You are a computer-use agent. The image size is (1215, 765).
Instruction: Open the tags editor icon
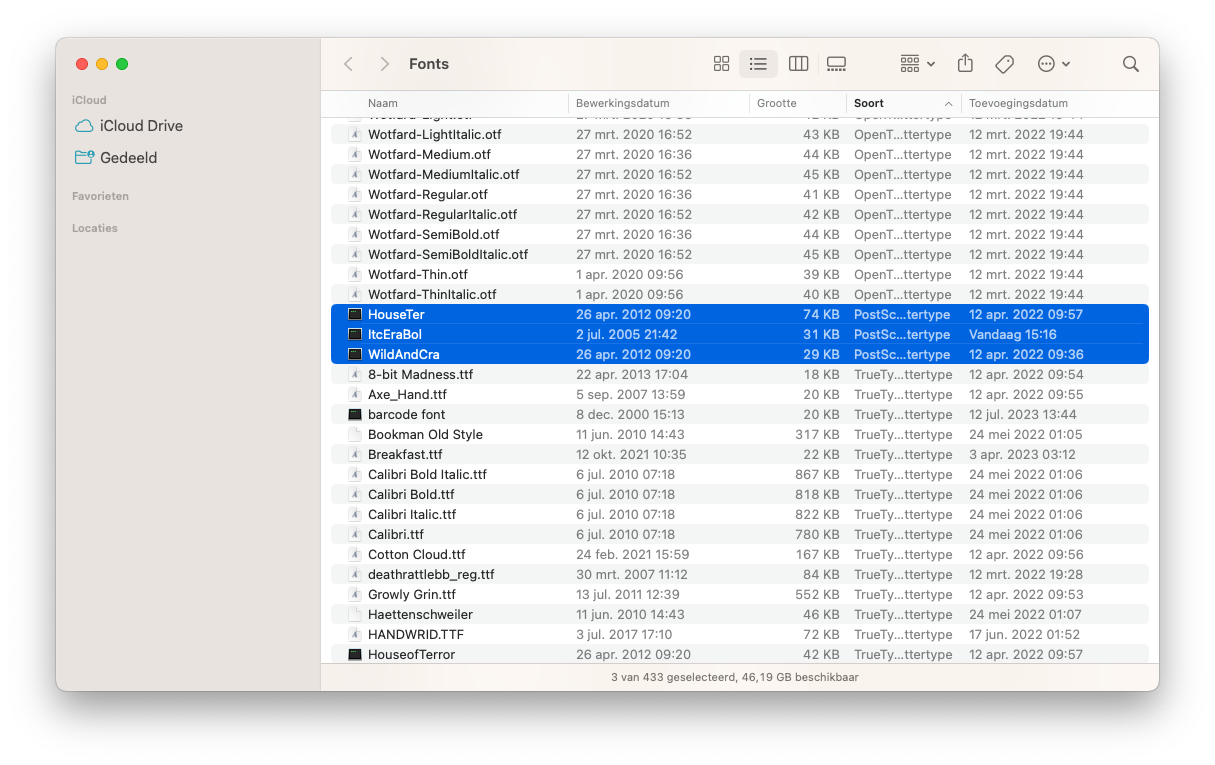[1005, 64]
